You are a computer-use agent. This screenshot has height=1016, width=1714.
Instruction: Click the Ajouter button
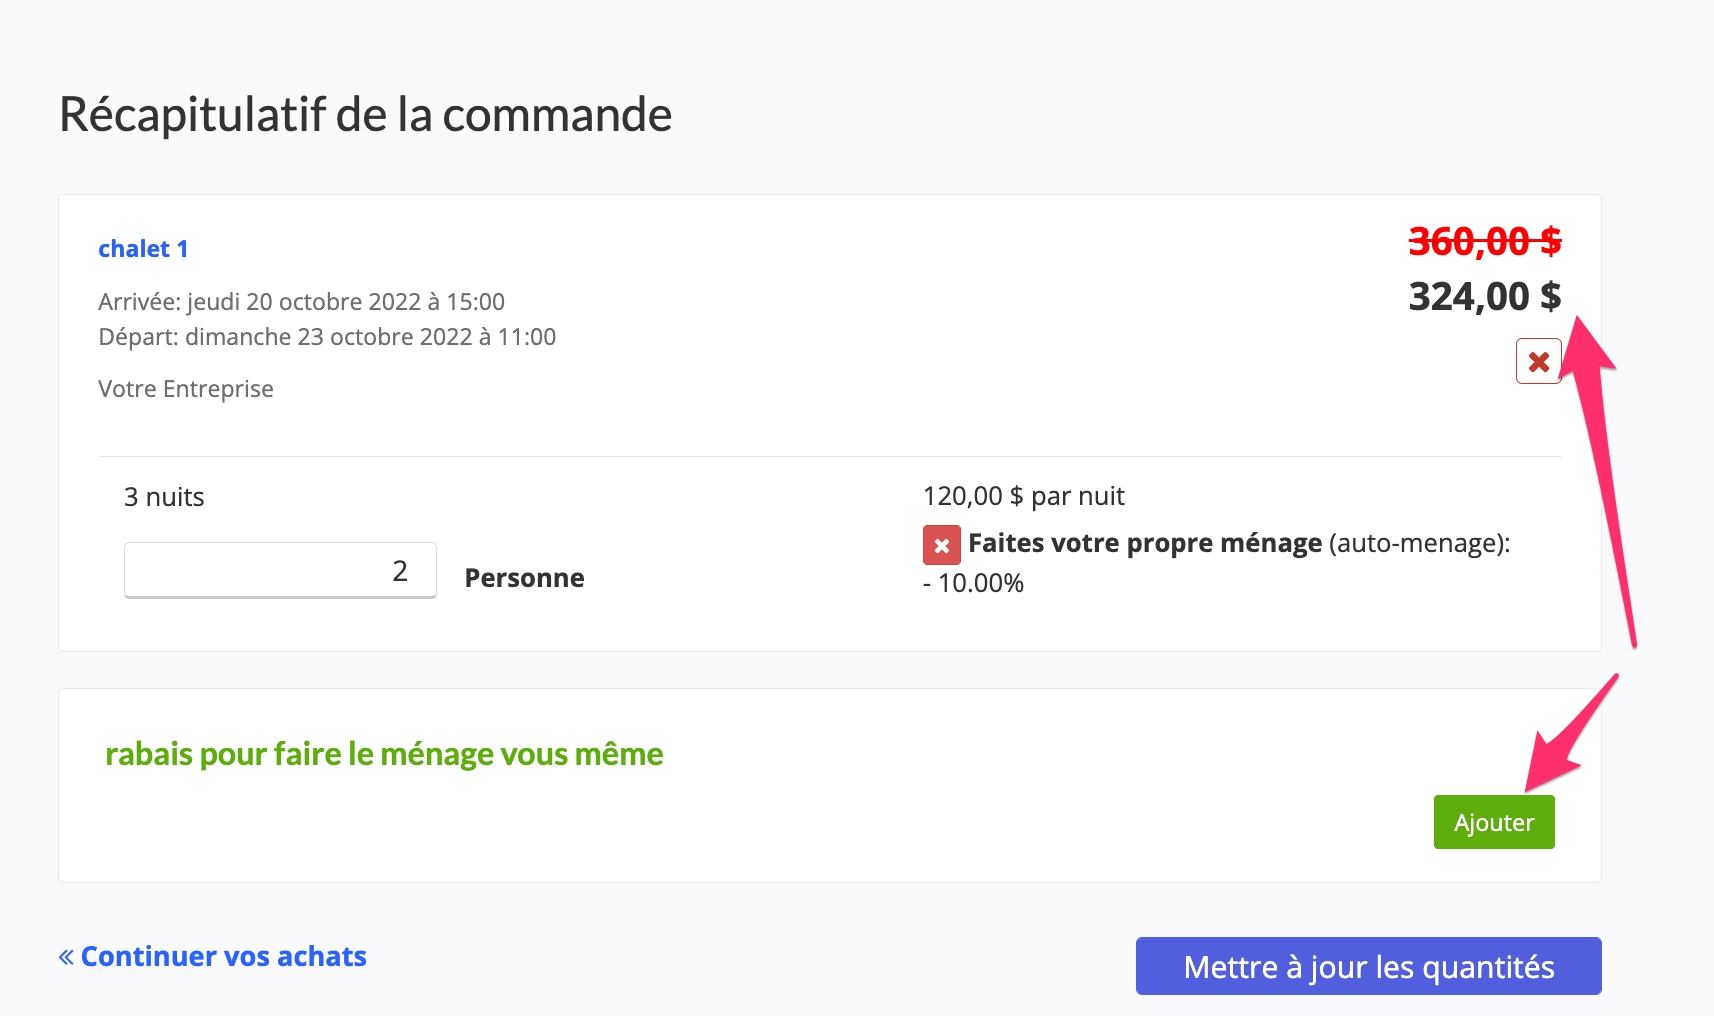tap(1493, 822)
